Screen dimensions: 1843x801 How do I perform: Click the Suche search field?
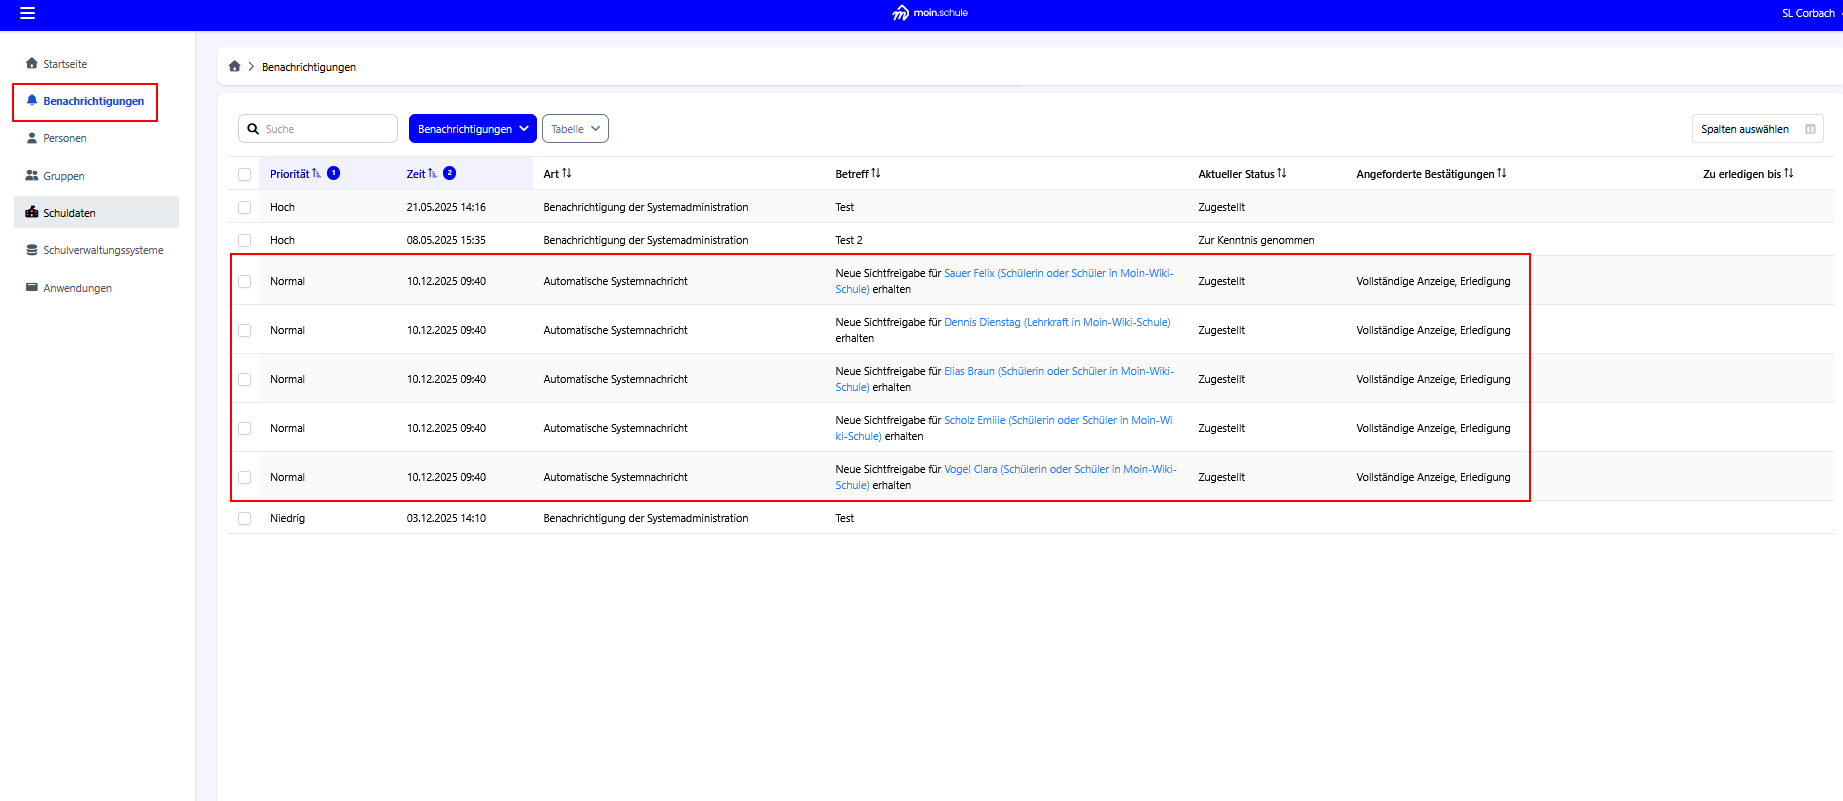(327, 129)
